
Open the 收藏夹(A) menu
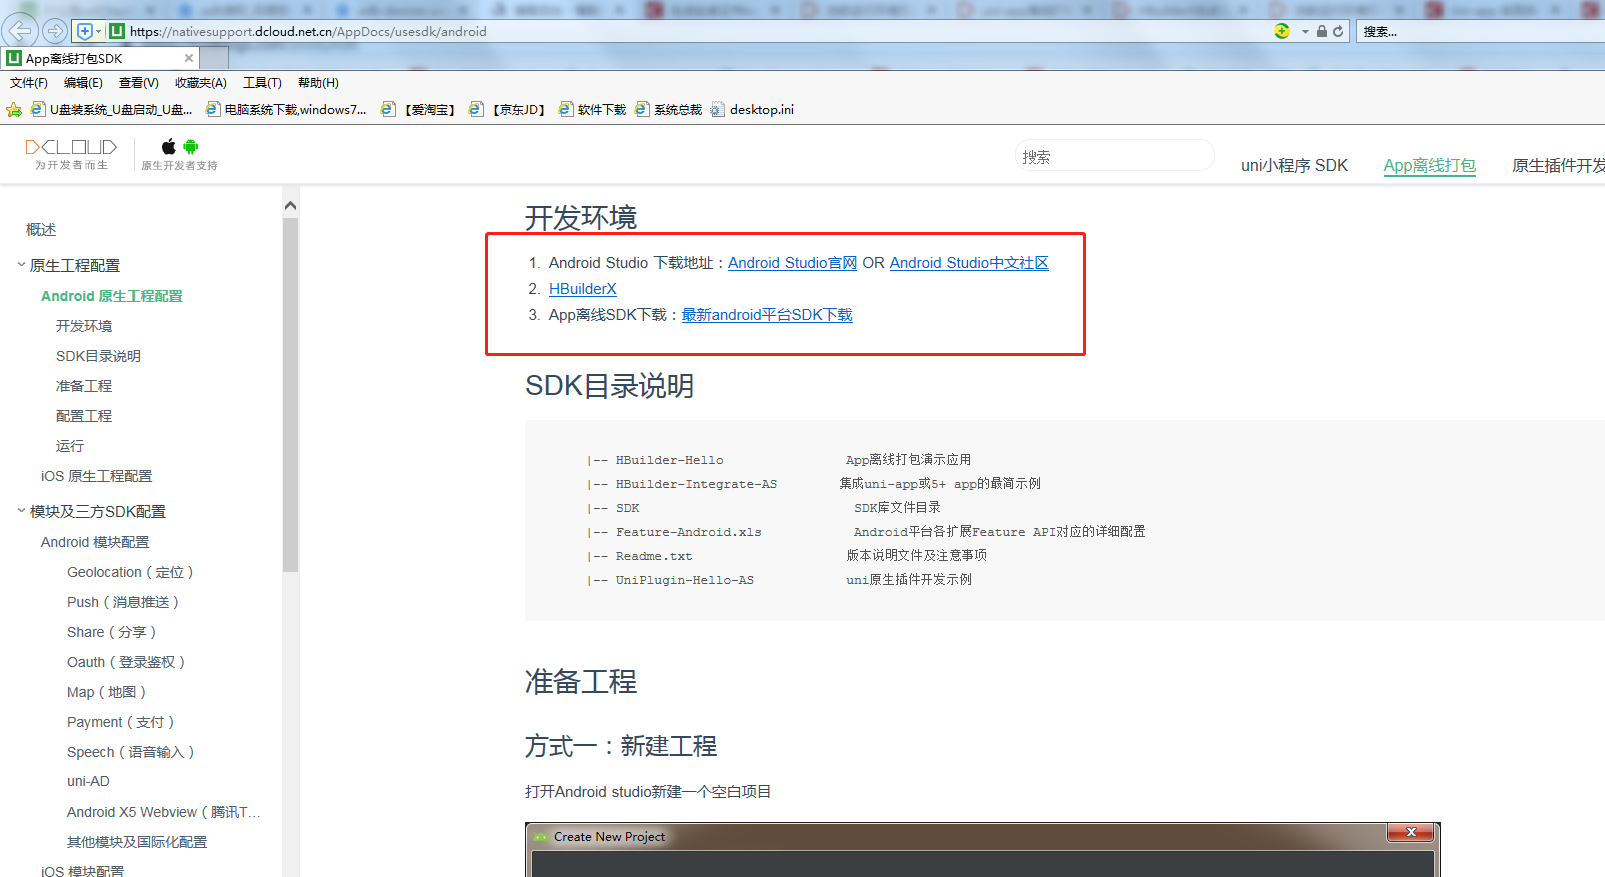201,83
